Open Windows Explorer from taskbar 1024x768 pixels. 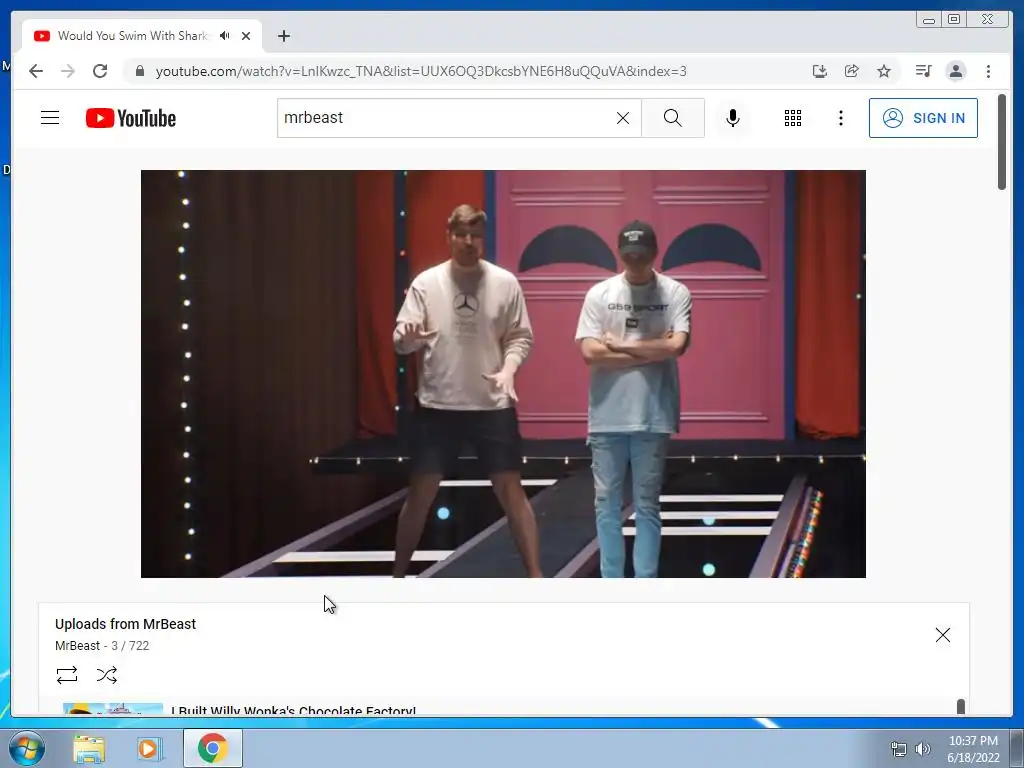[89, 748]
